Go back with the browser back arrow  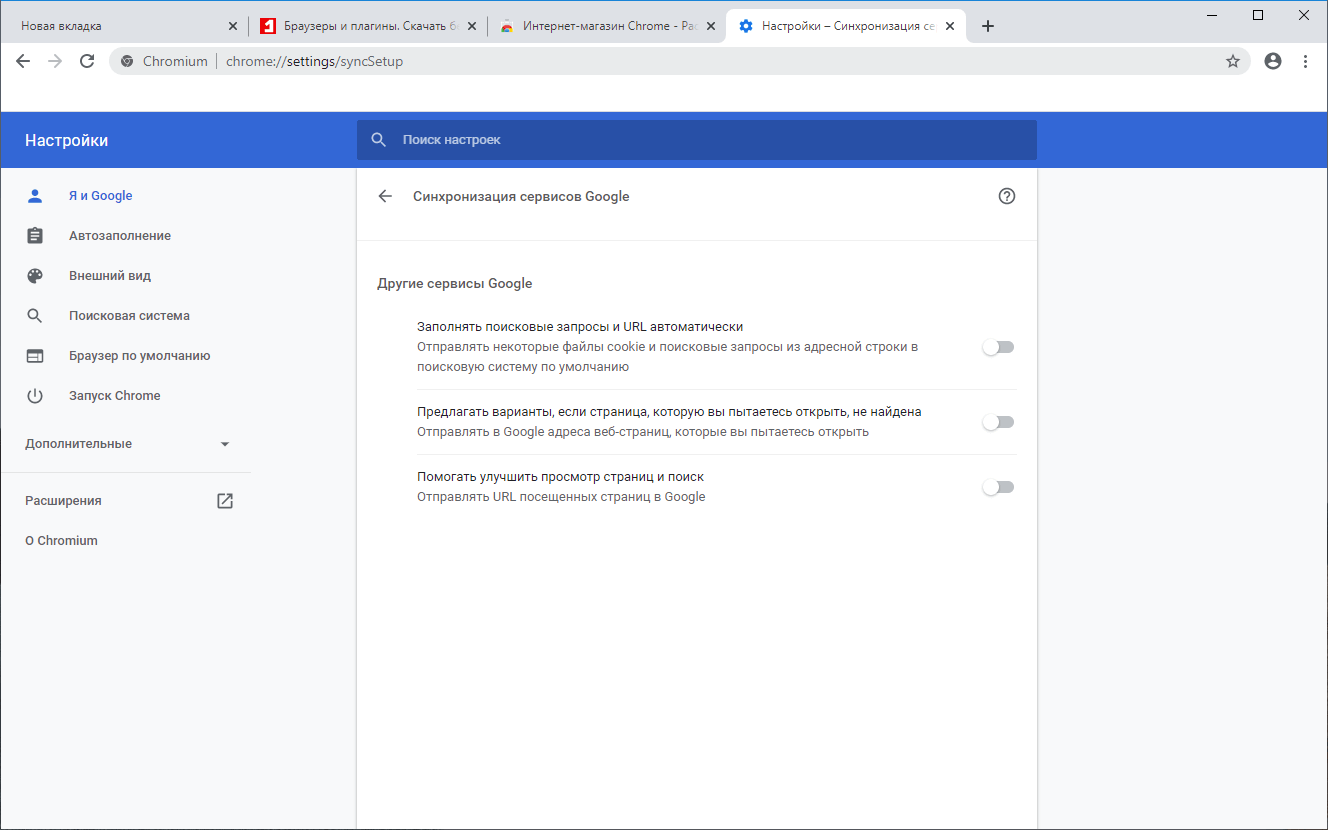[x=23, y=61]
